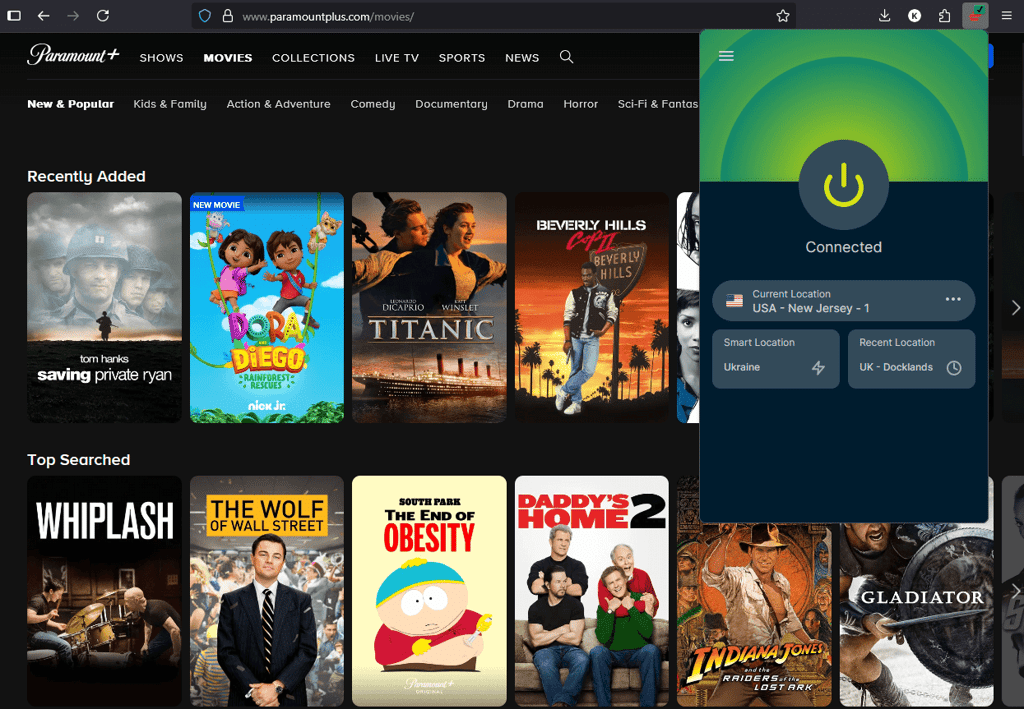Screen dimensions: 1024x709
Task: Click the Connected status text
Action: coord(843,247)
